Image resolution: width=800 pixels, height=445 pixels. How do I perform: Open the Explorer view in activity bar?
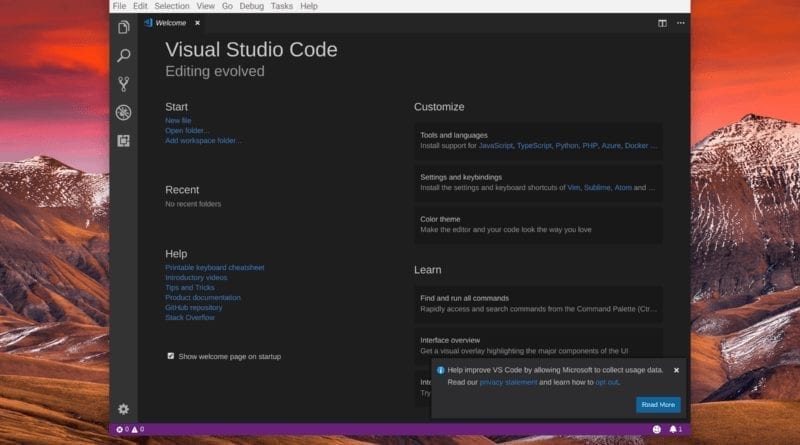coord(123,27)
